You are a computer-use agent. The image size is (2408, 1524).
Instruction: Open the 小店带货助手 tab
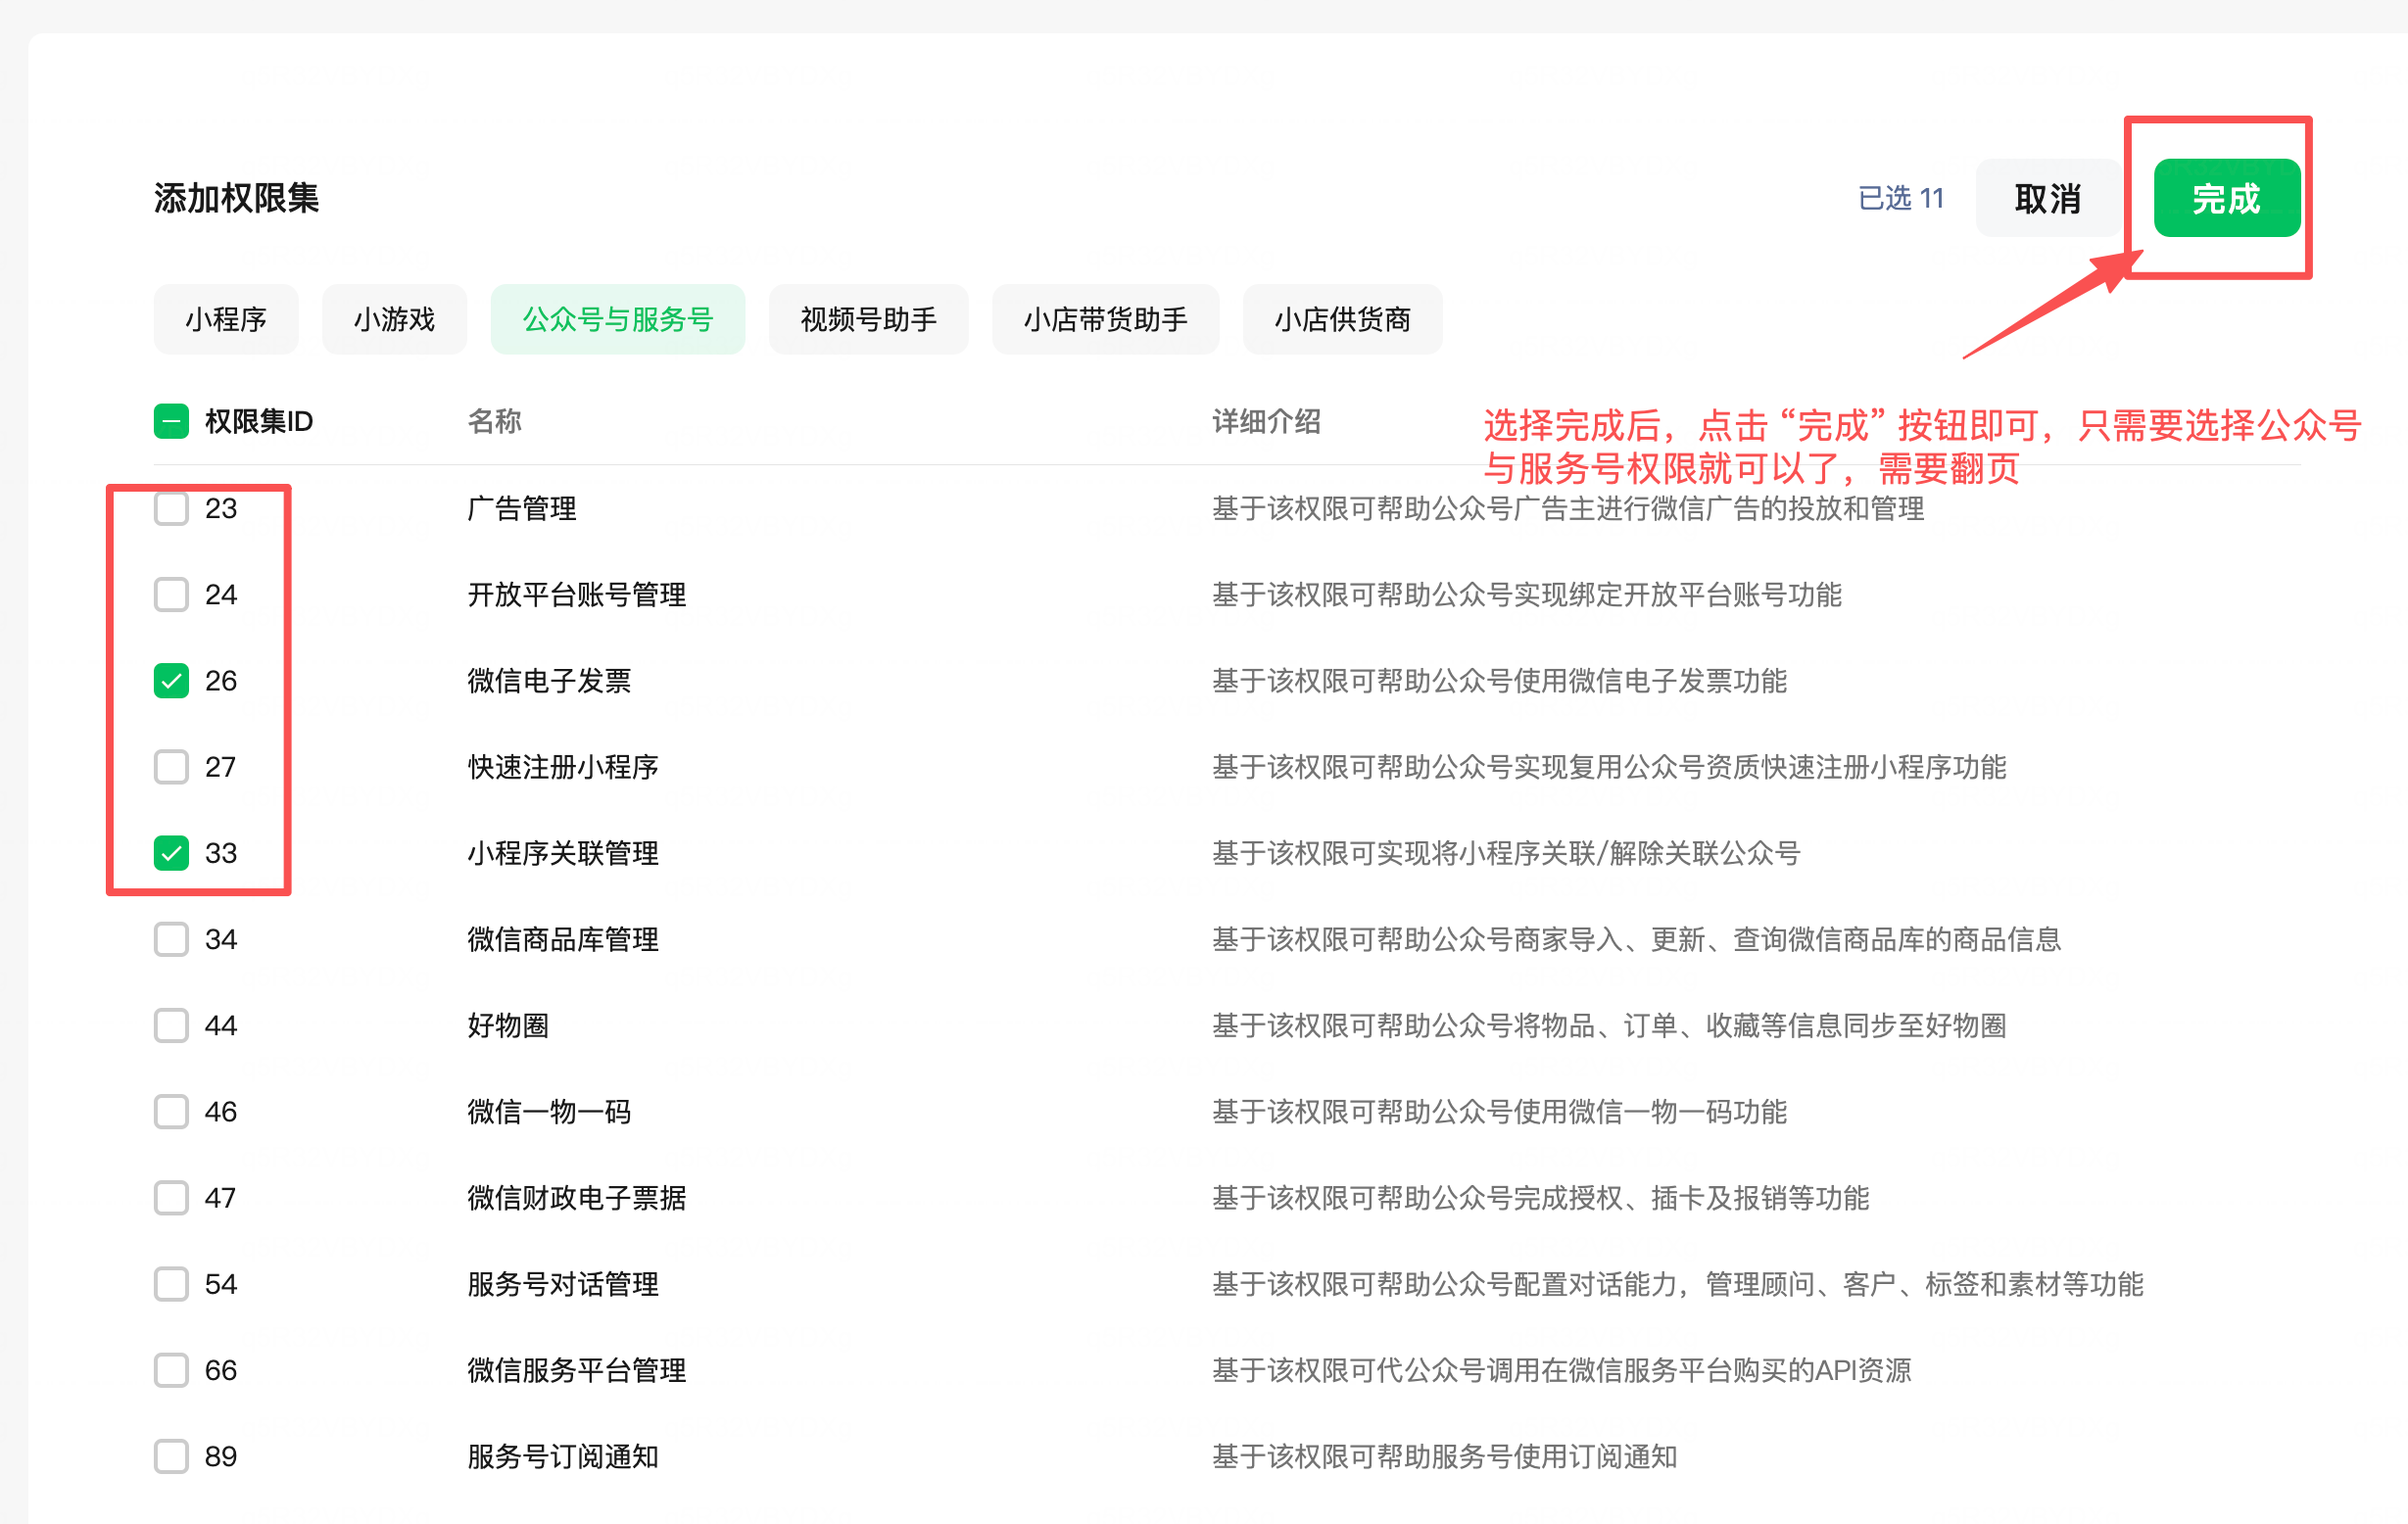tap(1105, 319)
